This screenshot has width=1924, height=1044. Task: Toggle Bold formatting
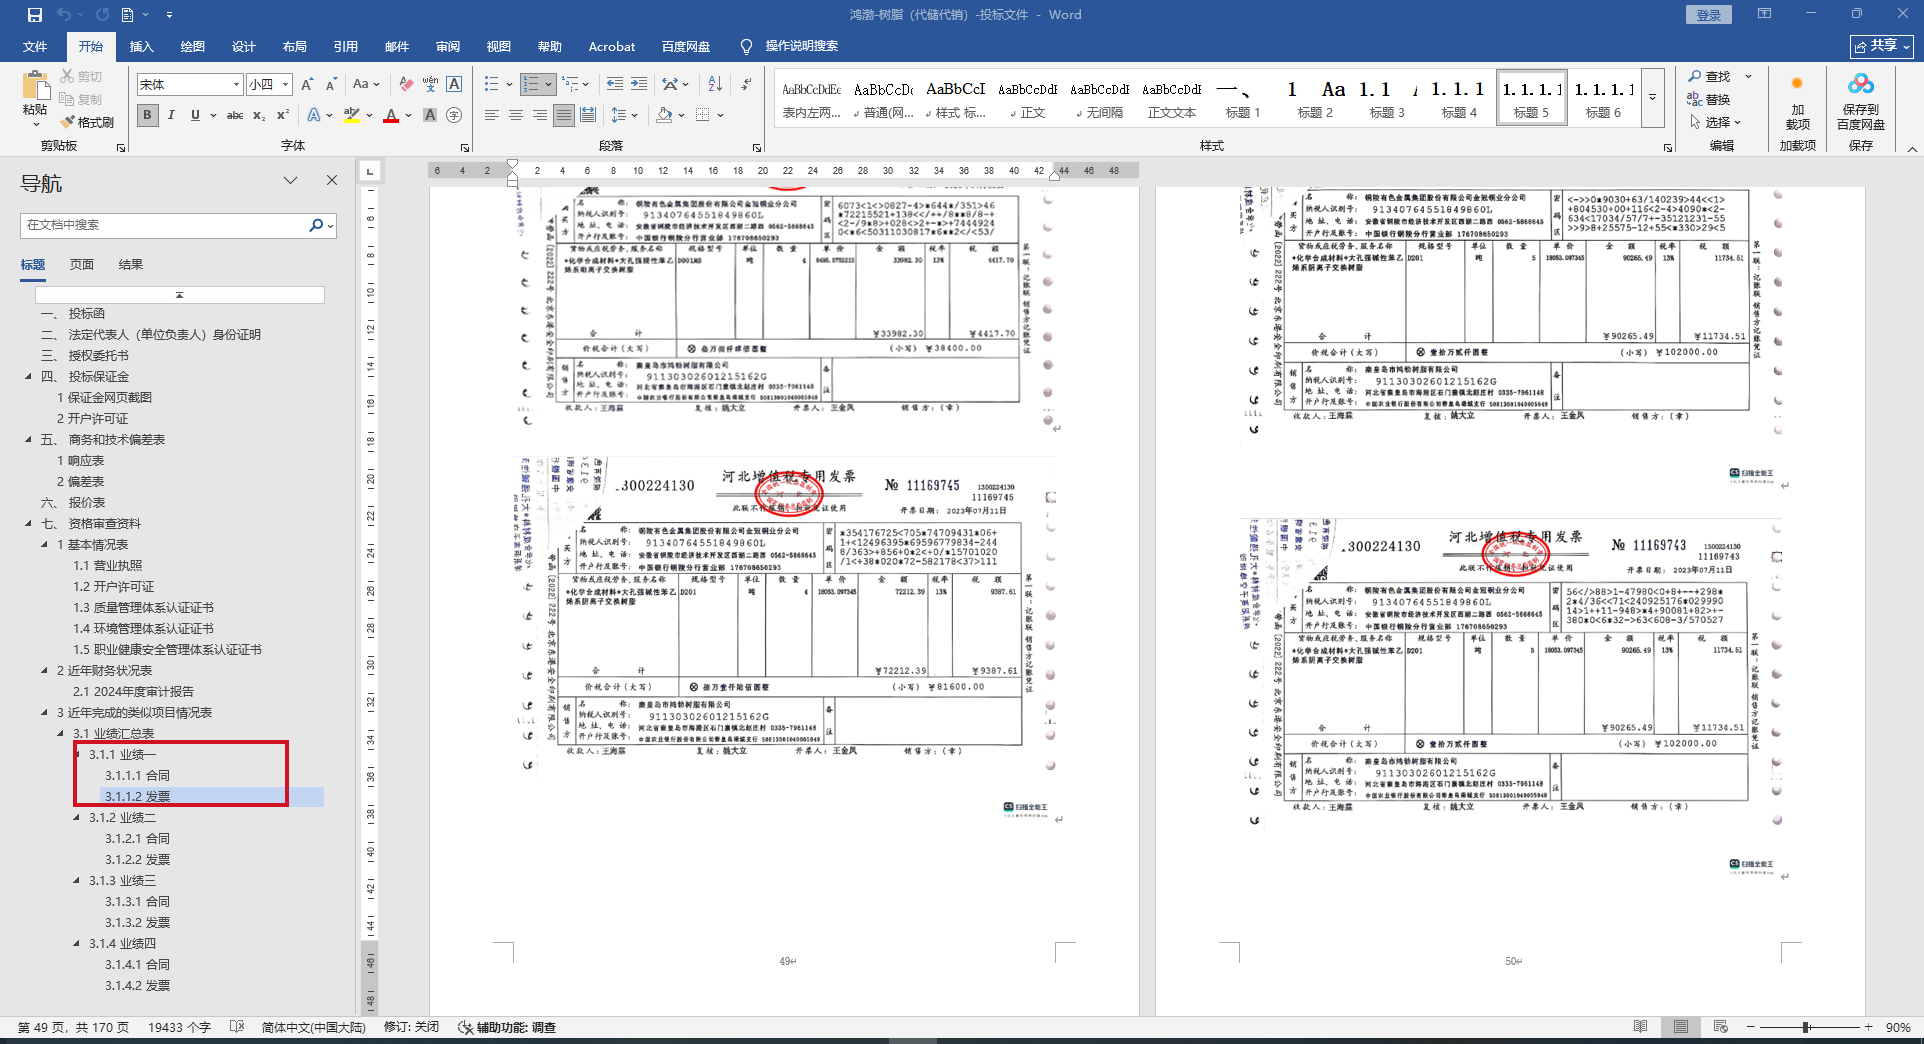coord(148,116)
